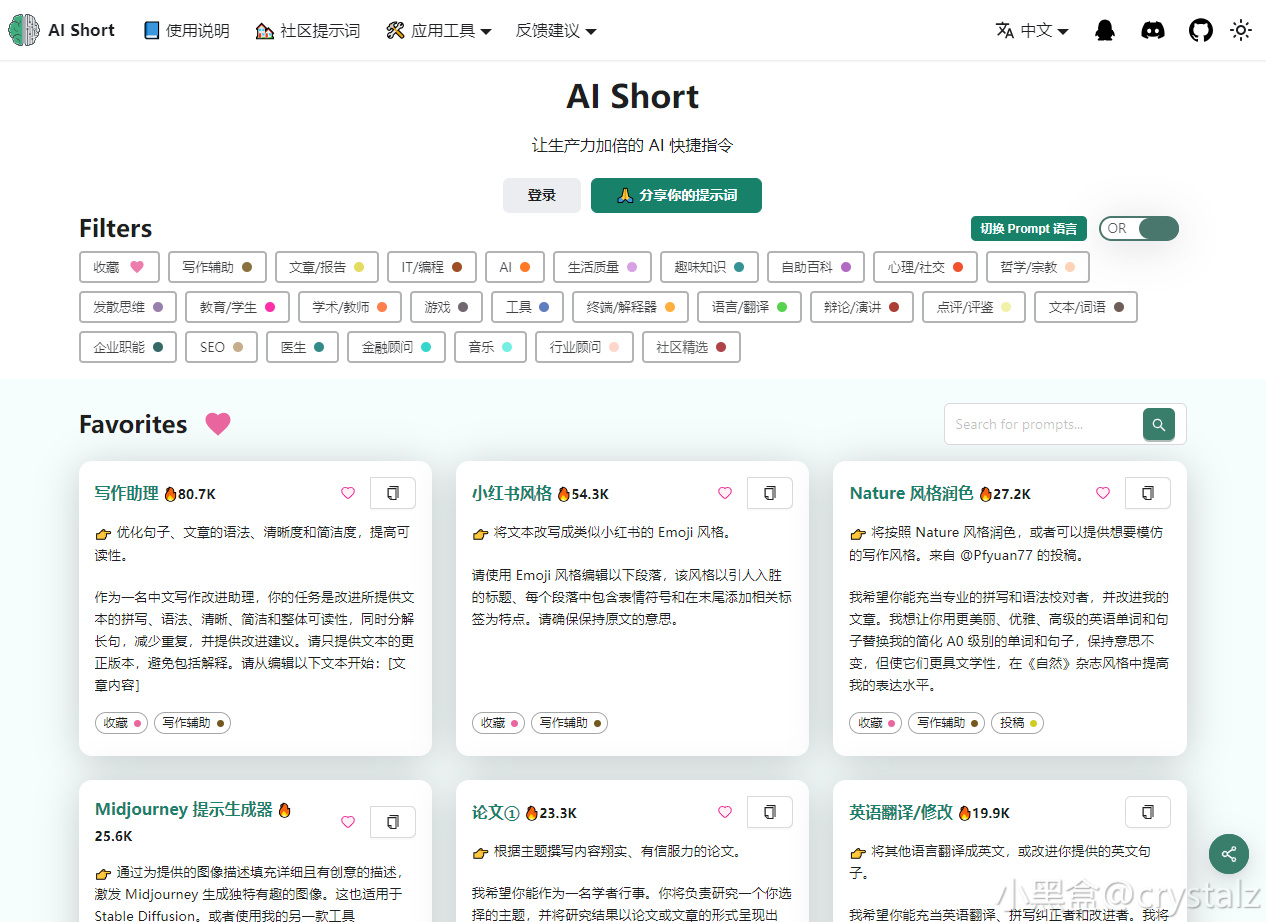The image size is (1266, 922).
Task: Toggle the SEO filter tag
Action: [221, 347]
